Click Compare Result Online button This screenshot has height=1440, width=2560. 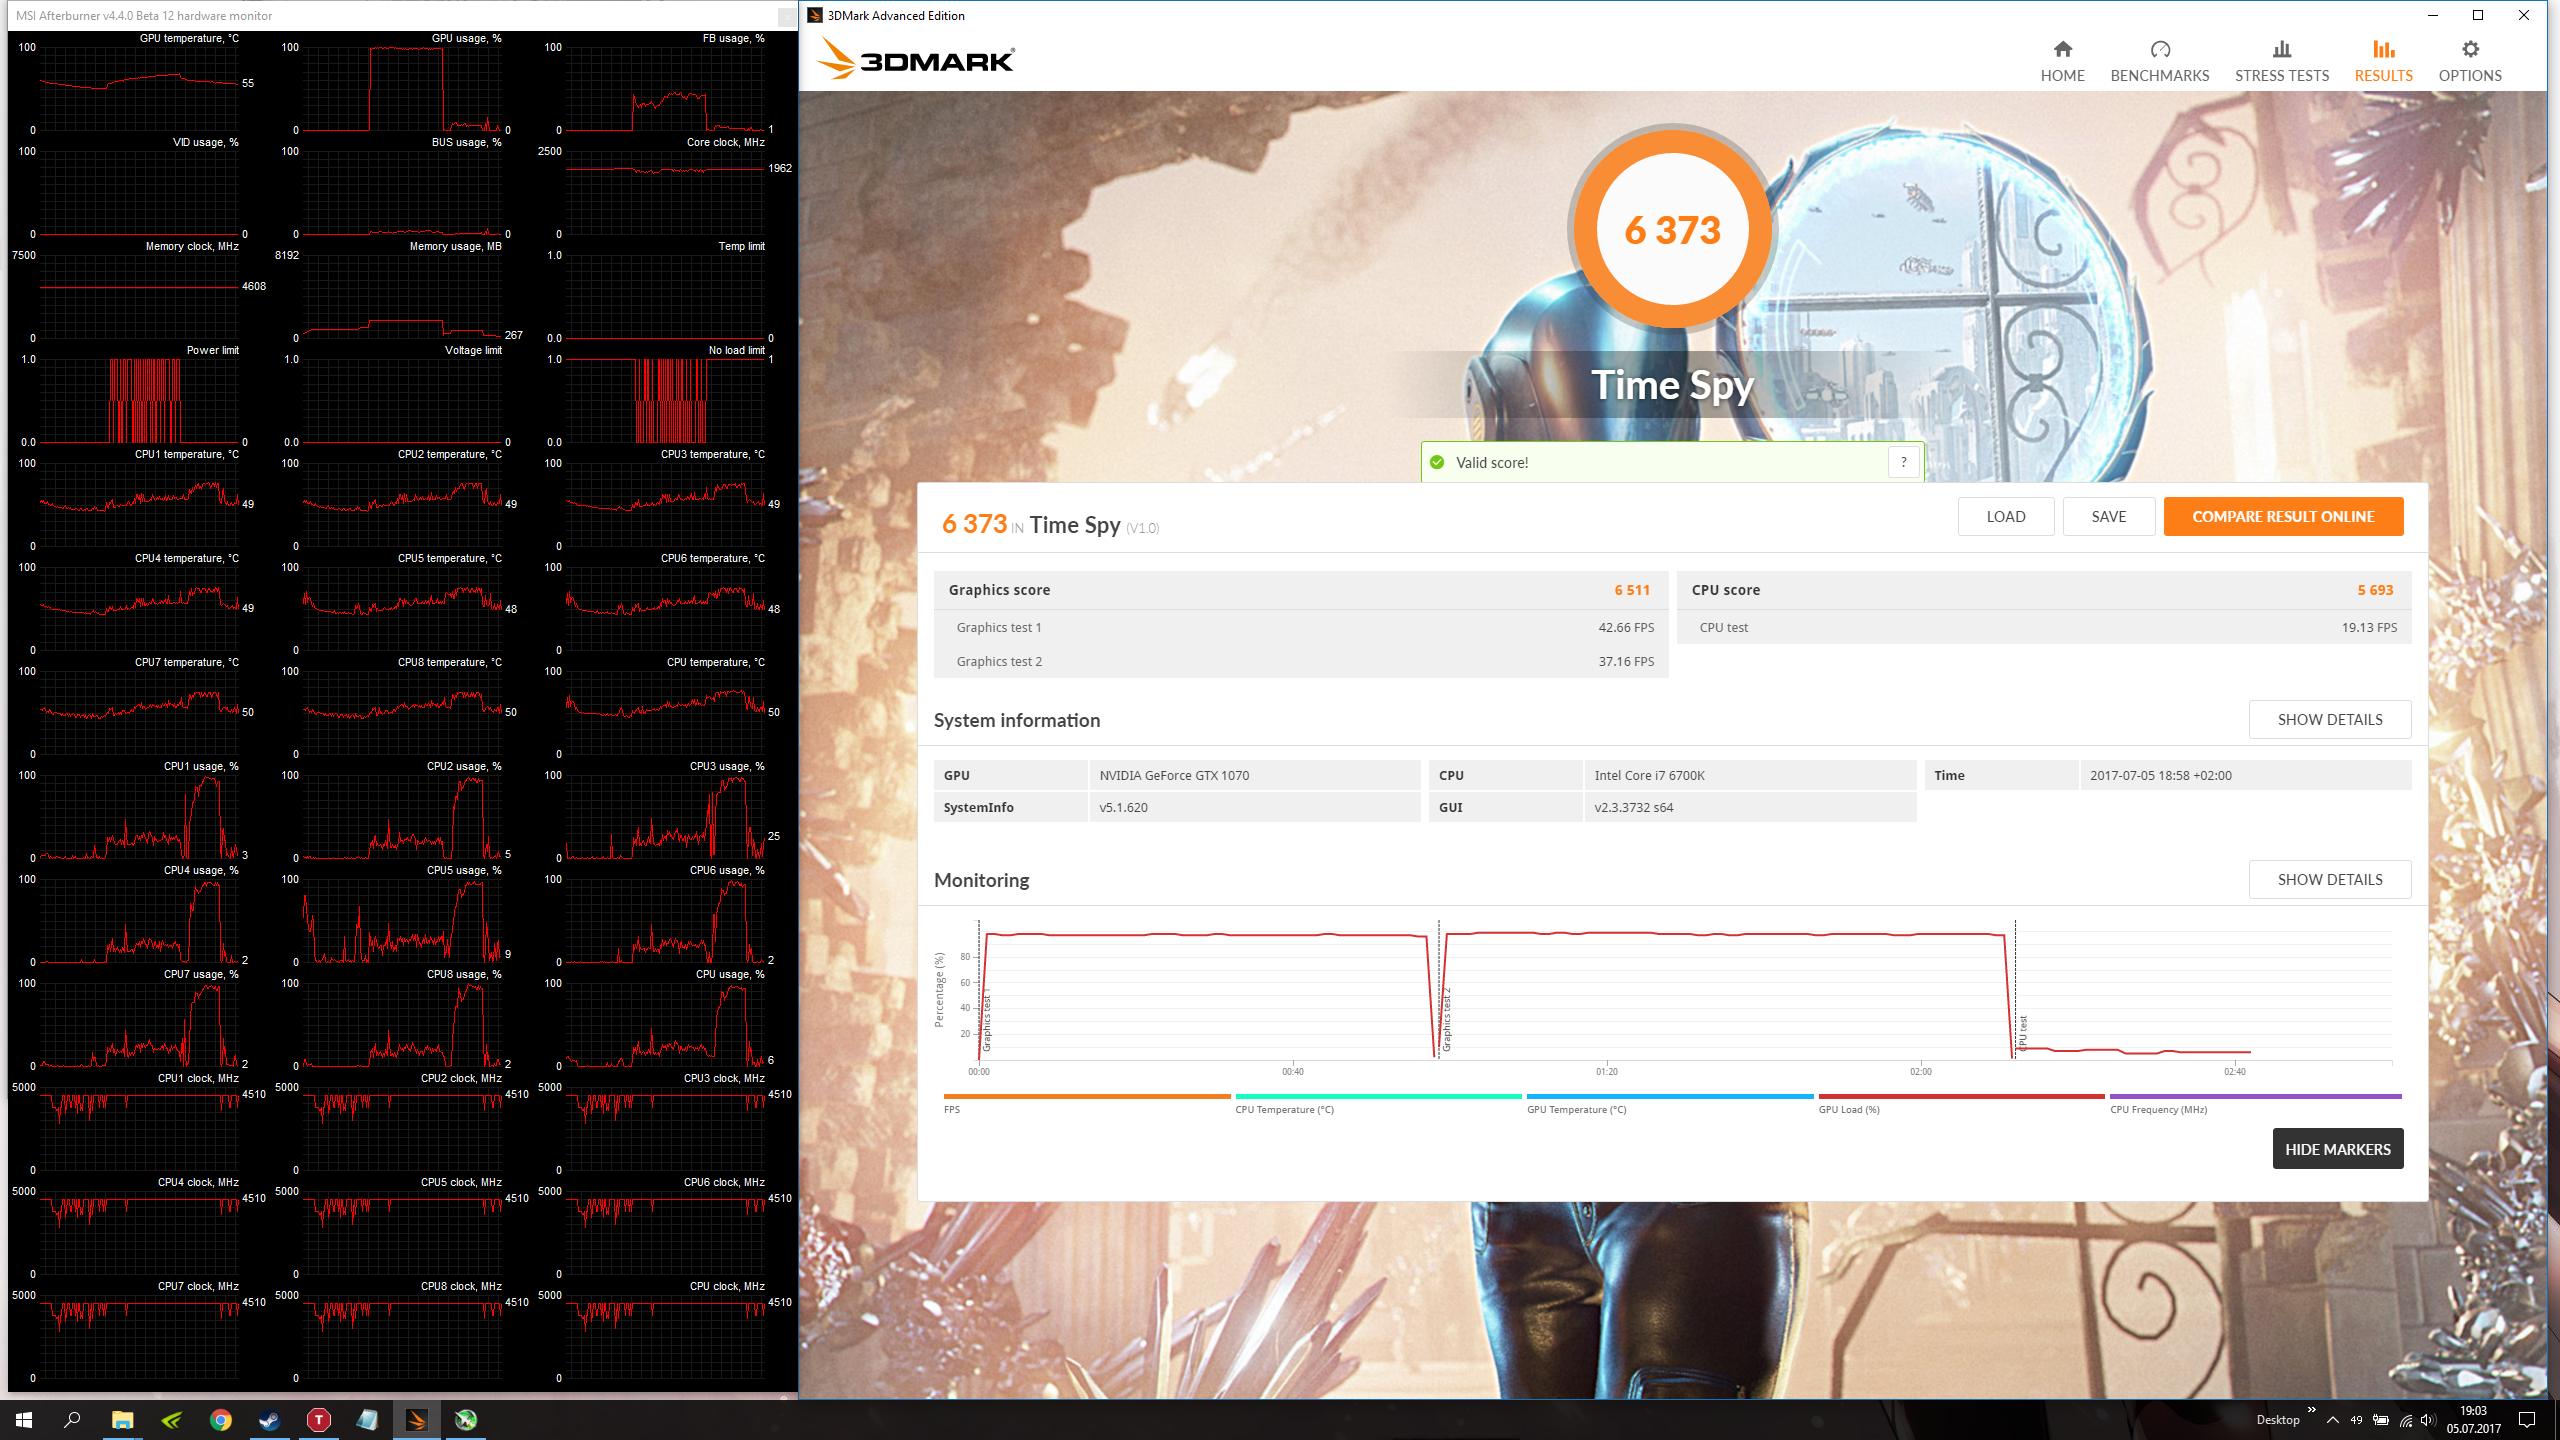(2283, 517)
